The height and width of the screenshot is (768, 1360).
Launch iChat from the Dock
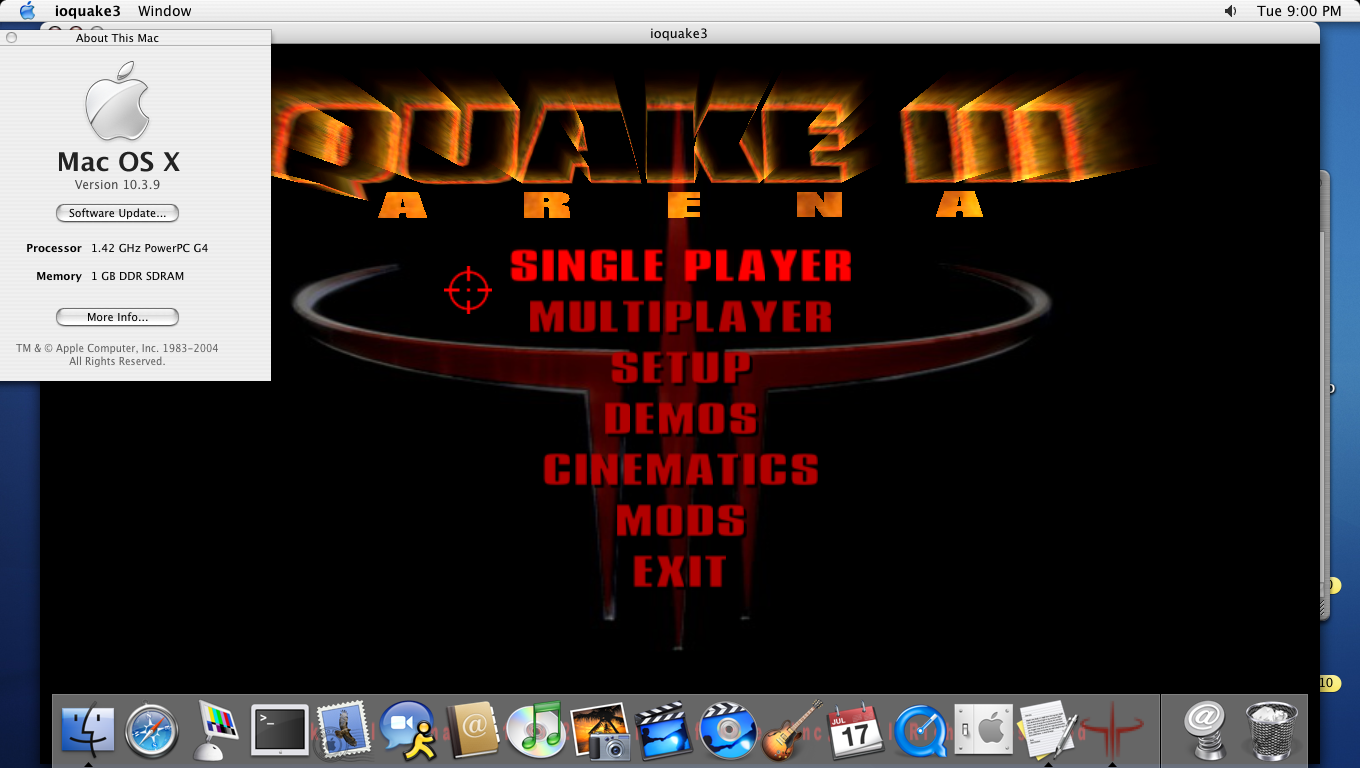point(407,730)
